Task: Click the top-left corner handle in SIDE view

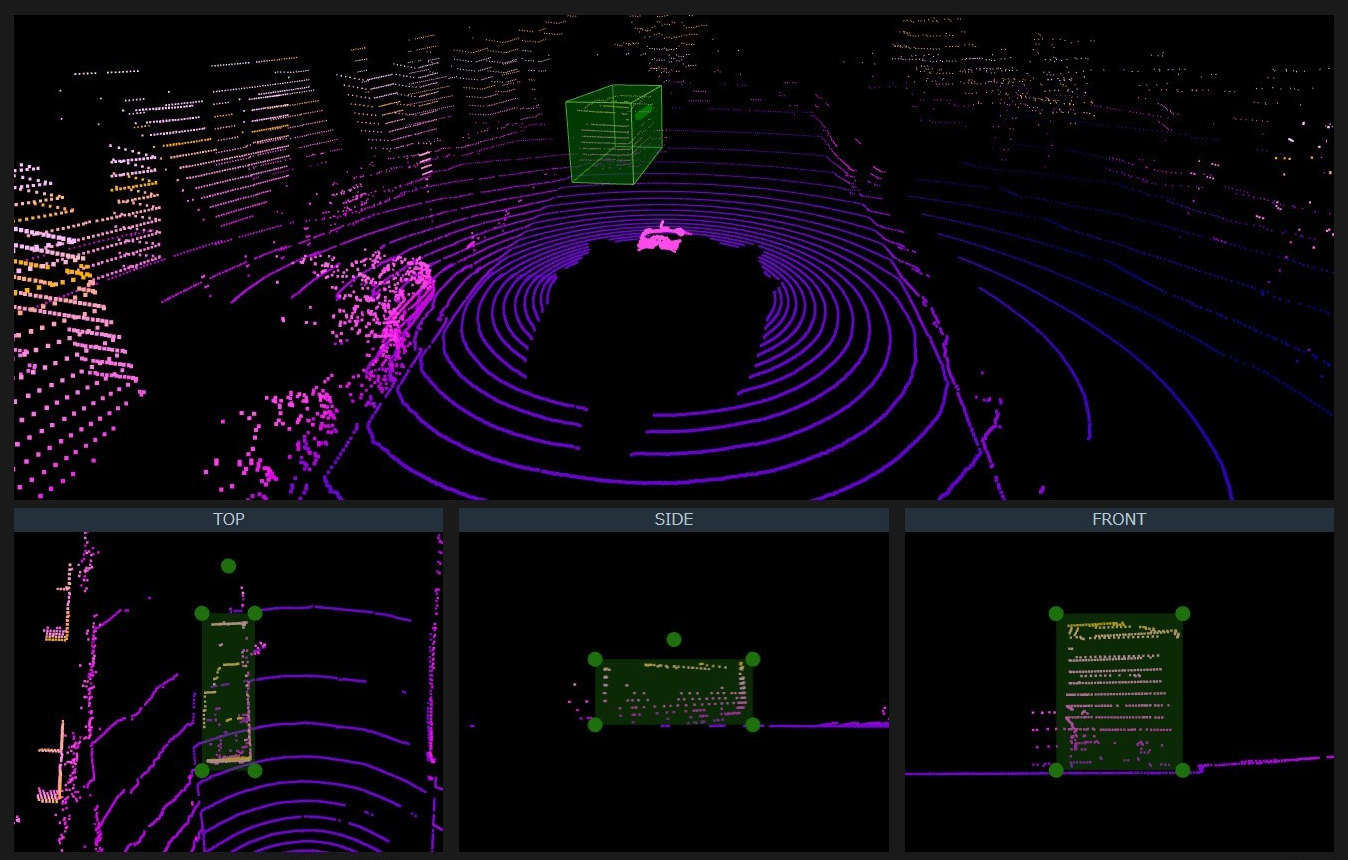Action: (x=595, y=659)
